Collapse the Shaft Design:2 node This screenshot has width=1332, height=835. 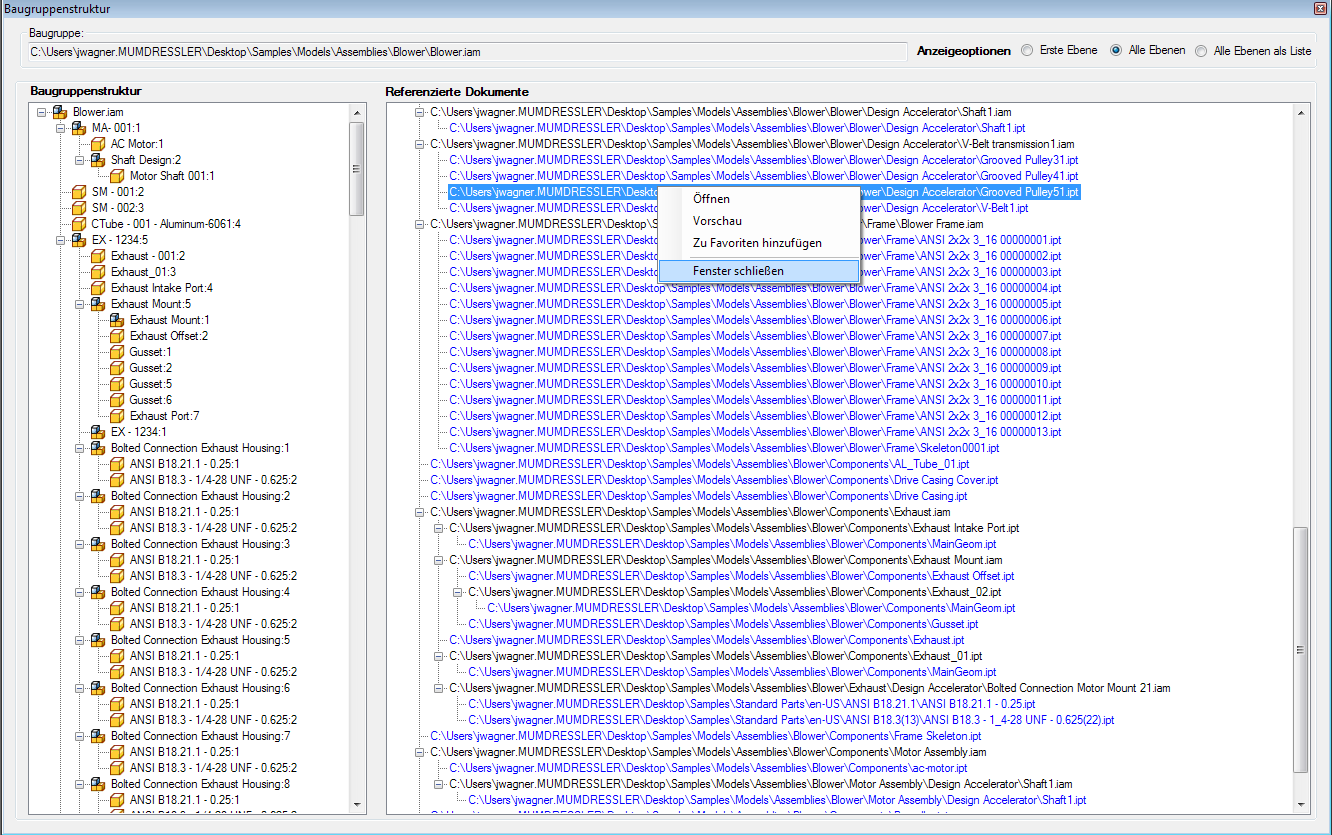80,160
